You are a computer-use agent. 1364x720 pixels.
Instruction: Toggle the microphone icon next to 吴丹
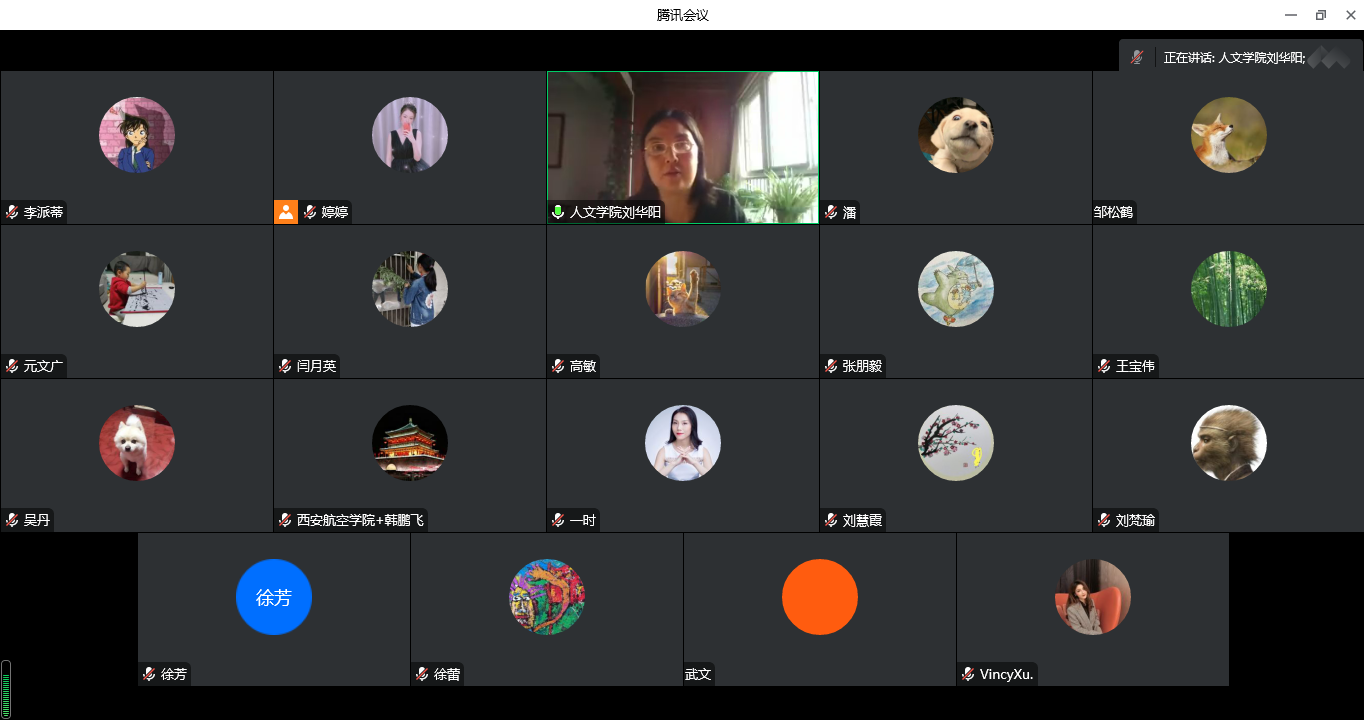click(12, 520)
